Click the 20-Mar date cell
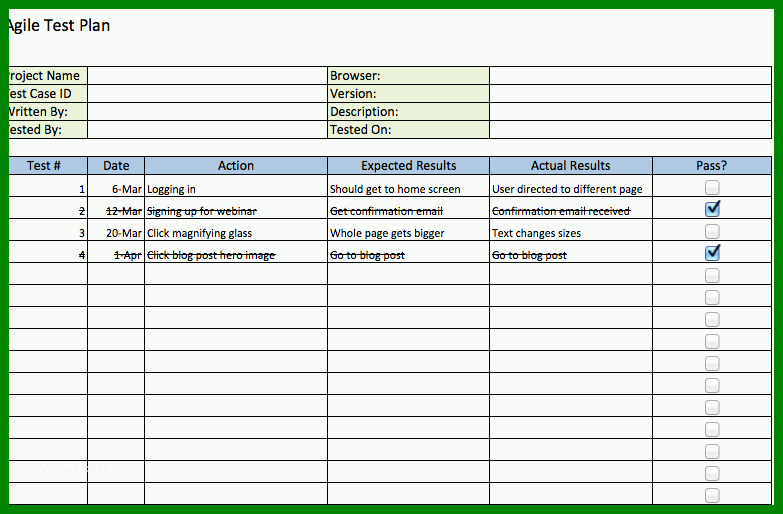The height and width of the screenshot is (514, 783). pos(116,230)
